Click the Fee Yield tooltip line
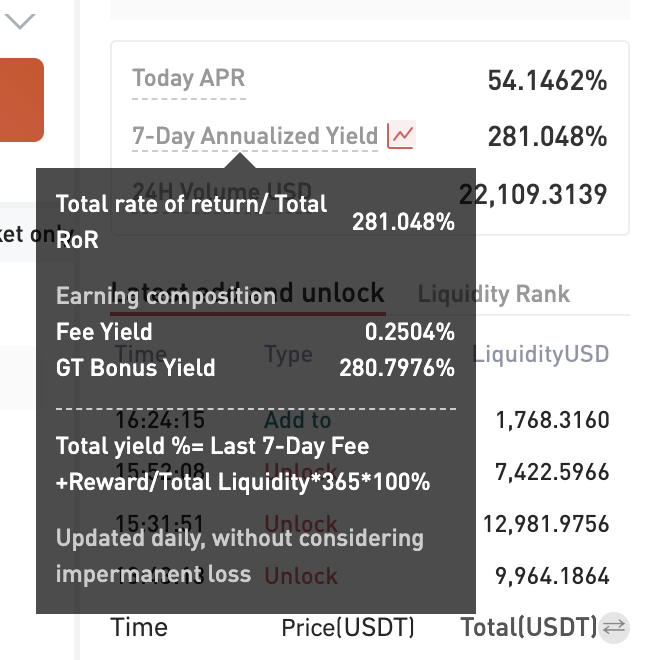Viewport: 652px width, 660px height. [255, 332]
